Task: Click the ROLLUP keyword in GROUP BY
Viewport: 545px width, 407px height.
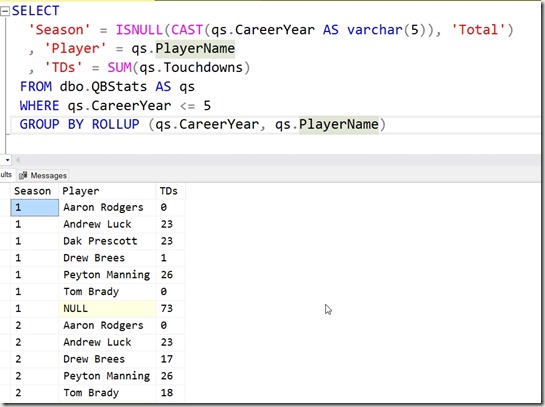Action: coord(116,124)
